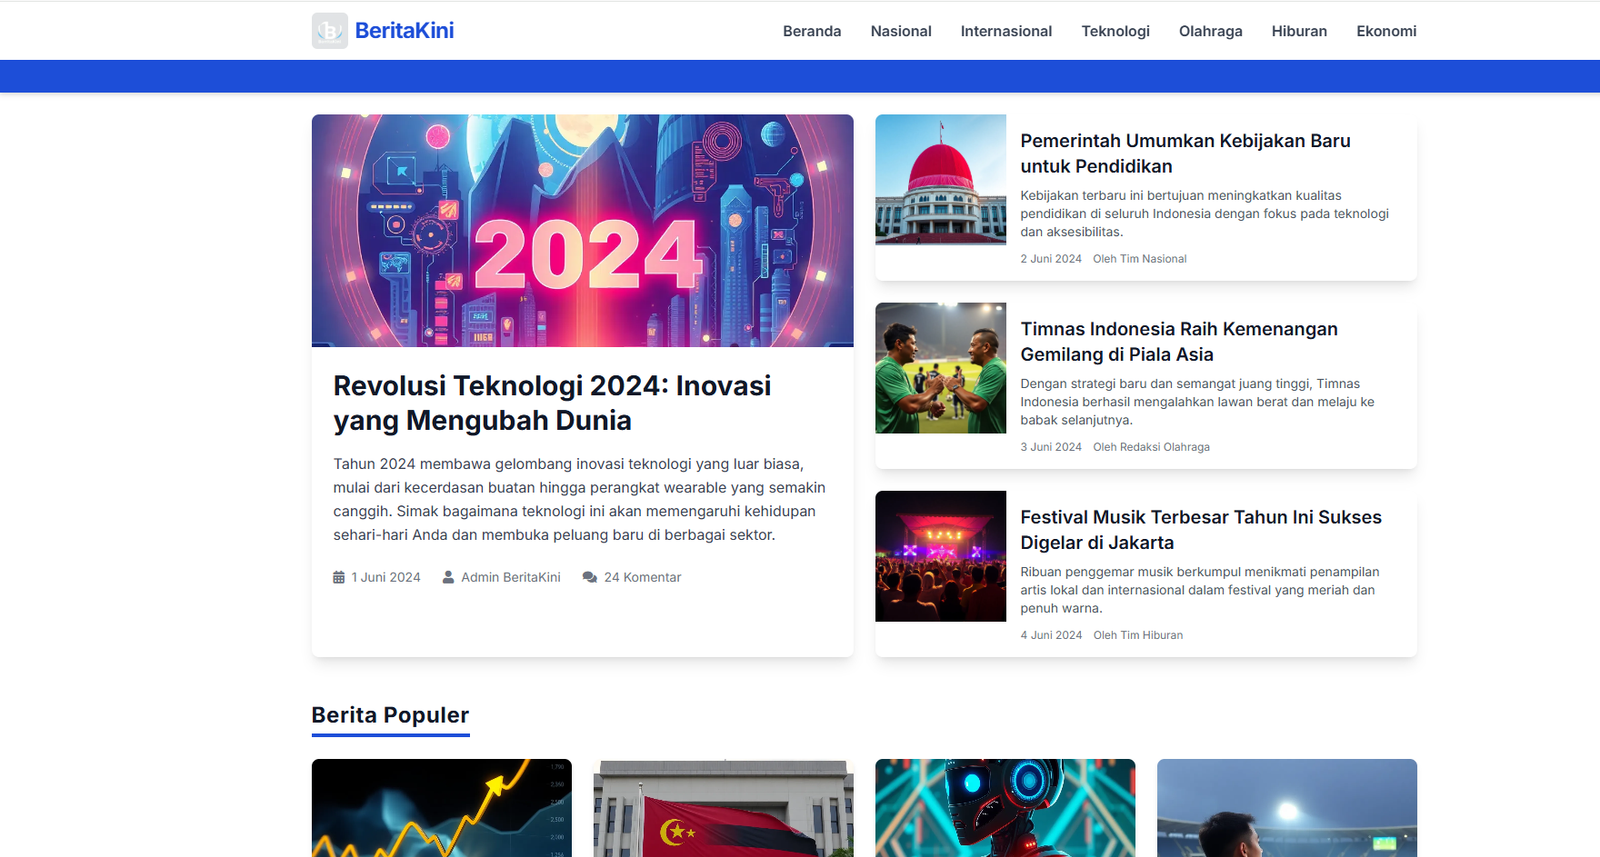This screenshot has height=857, width=1600.
Task: Click the Ribuan penggemar musik excerpt
Action: coord(1200,590)
